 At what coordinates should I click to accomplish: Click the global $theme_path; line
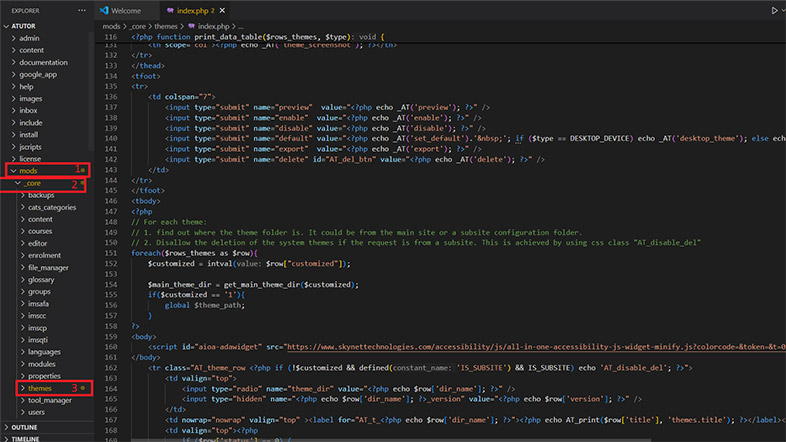[x=205, y=305]
